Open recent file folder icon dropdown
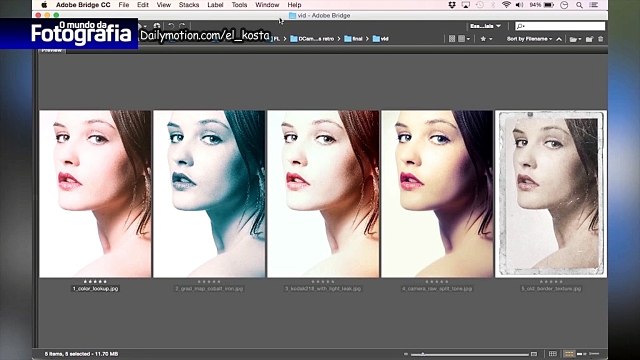 (576, 39)
